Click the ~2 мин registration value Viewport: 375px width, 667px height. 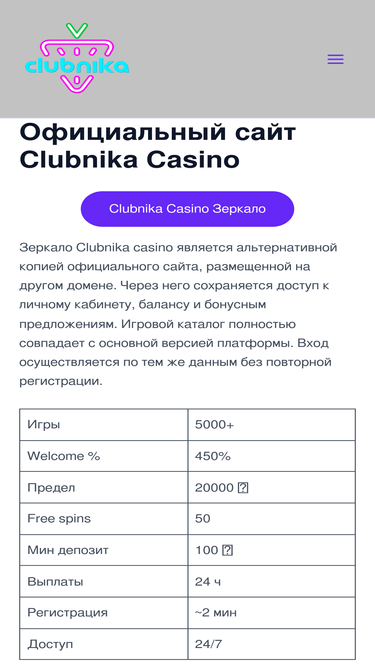pyautogui.click(x=216, y=613)
